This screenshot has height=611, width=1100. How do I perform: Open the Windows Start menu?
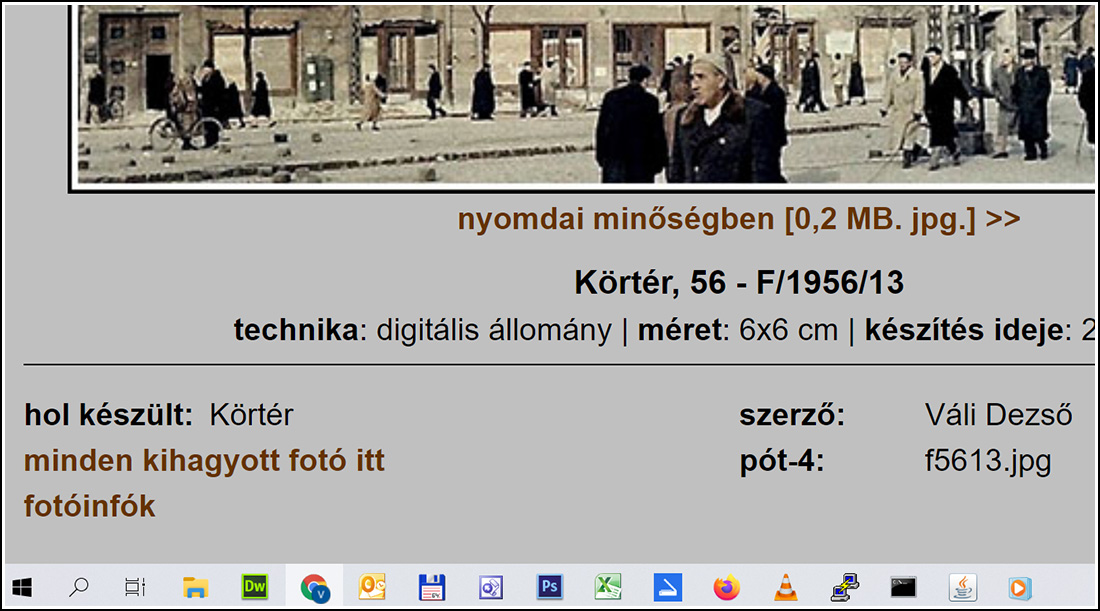pos(22,588)
